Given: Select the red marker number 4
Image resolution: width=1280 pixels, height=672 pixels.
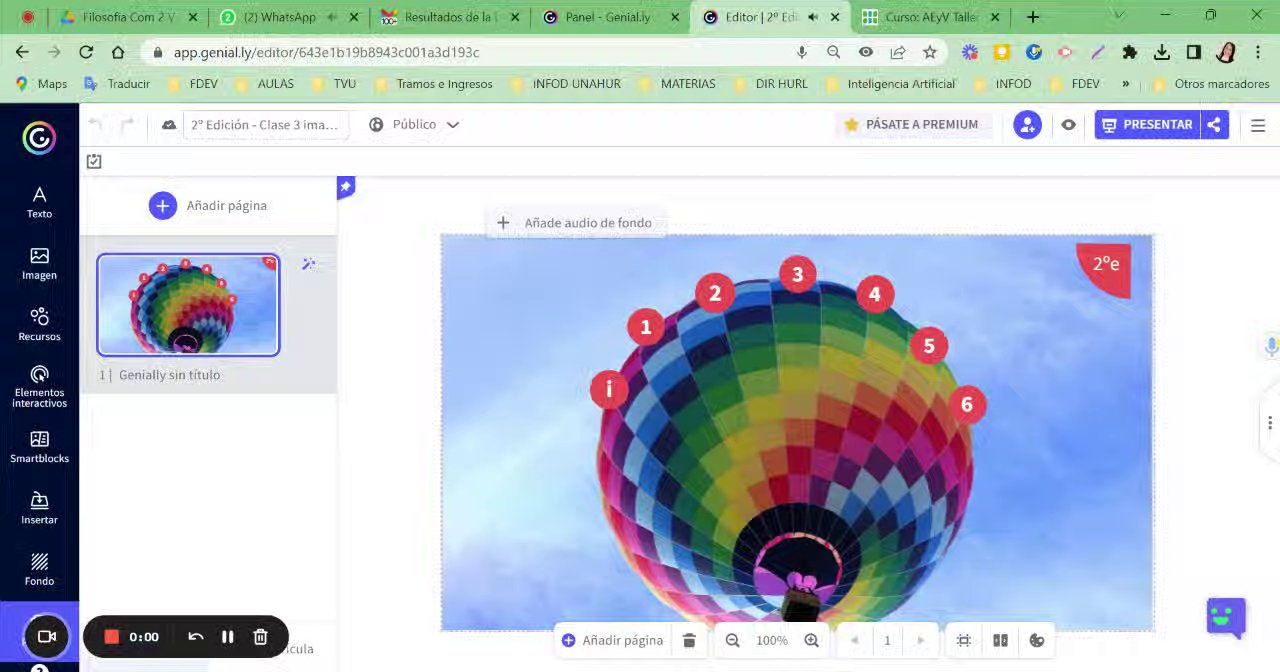Looking at the screenshot, I should 874,294.
